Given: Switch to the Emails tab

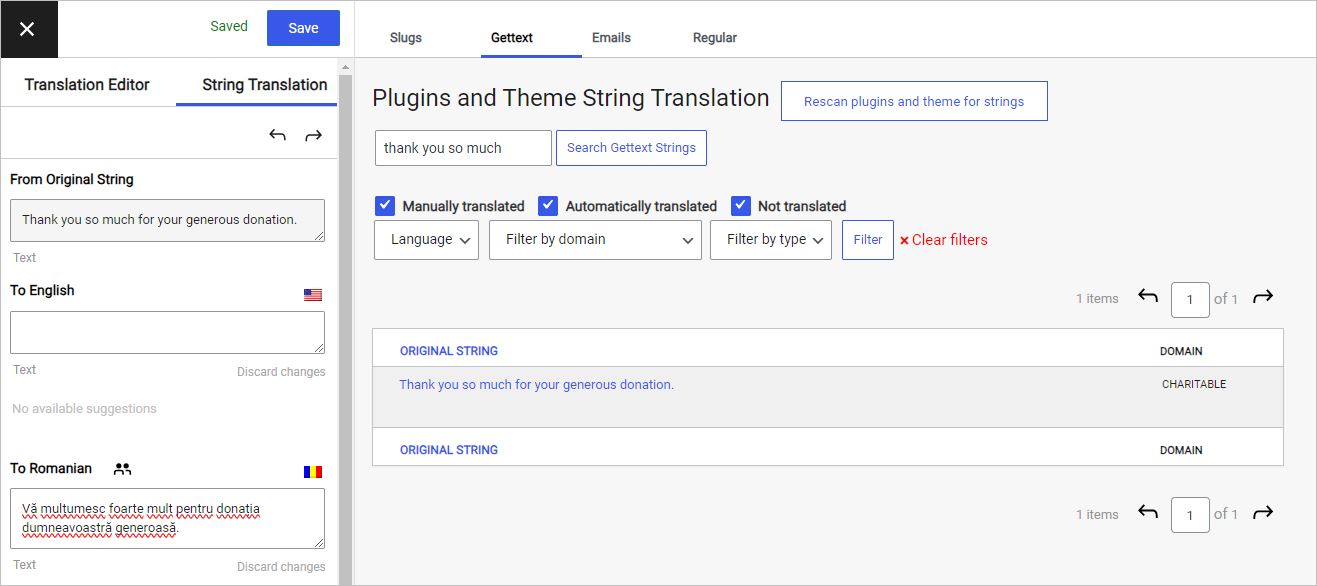Looking at the screenshot, I should pyautogui.click(x=611, y=37).
